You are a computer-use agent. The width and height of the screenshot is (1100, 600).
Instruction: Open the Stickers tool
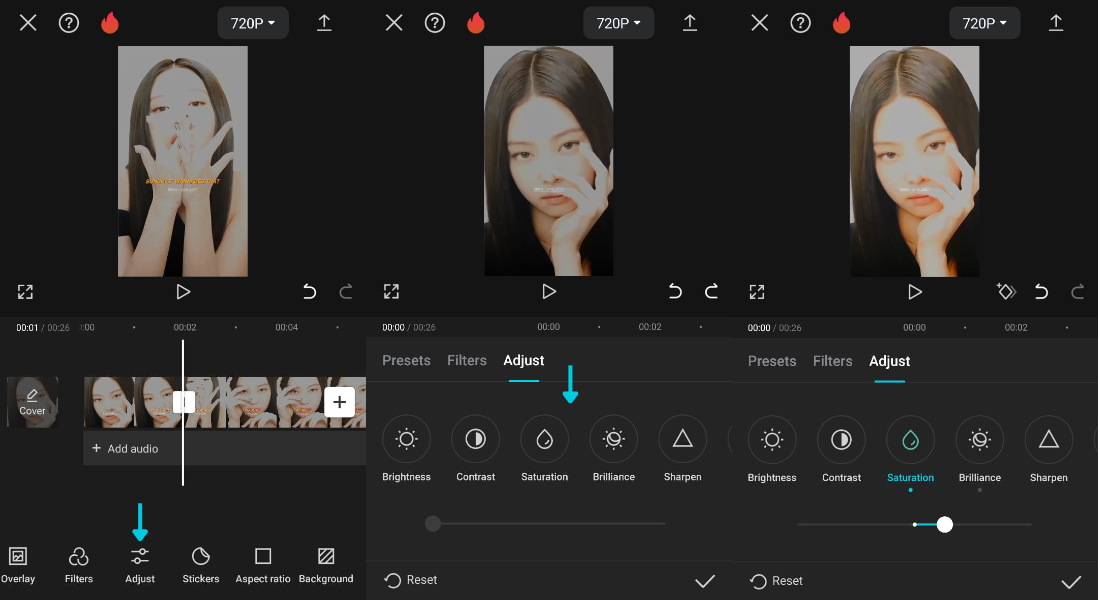pyautogui.click(x=201, y=566)
